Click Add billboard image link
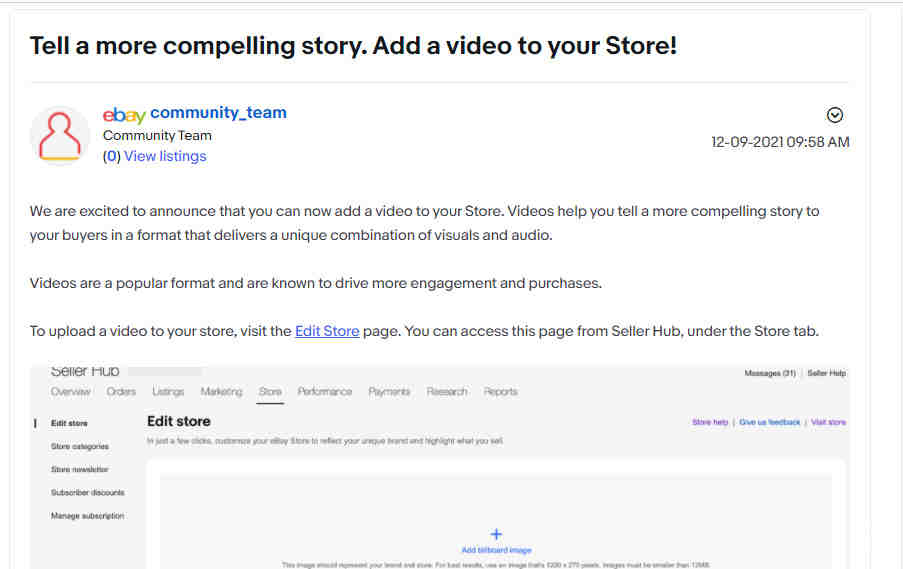This screenshot has width=903, height=569. click(496, 550)
